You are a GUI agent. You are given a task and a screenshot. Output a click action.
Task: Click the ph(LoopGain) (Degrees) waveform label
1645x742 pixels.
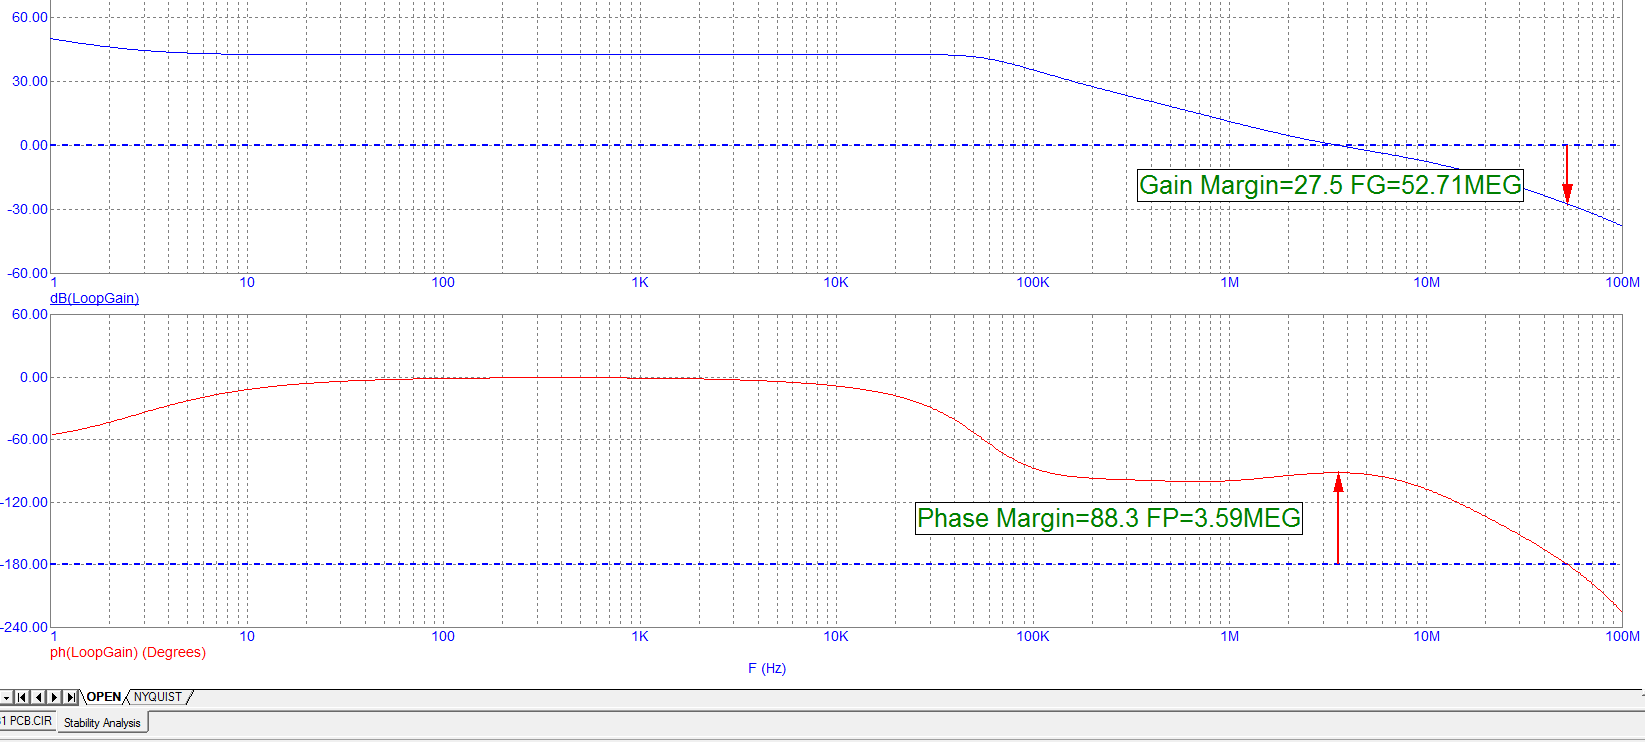[128, 652]
